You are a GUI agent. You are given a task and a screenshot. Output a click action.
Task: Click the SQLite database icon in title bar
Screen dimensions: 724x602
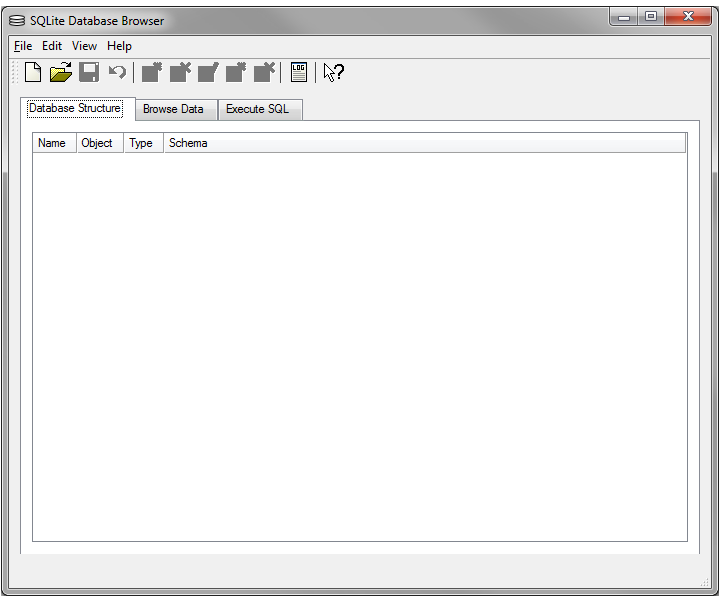17,21
